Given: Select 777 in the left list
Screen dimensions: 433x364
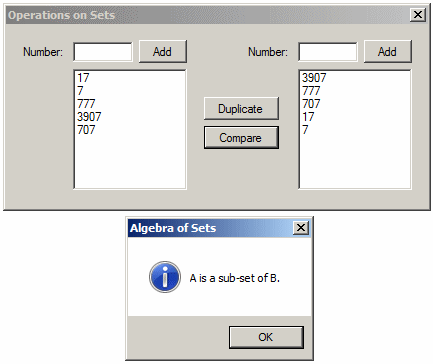Looking at the screenshot, I should point(86,104).
